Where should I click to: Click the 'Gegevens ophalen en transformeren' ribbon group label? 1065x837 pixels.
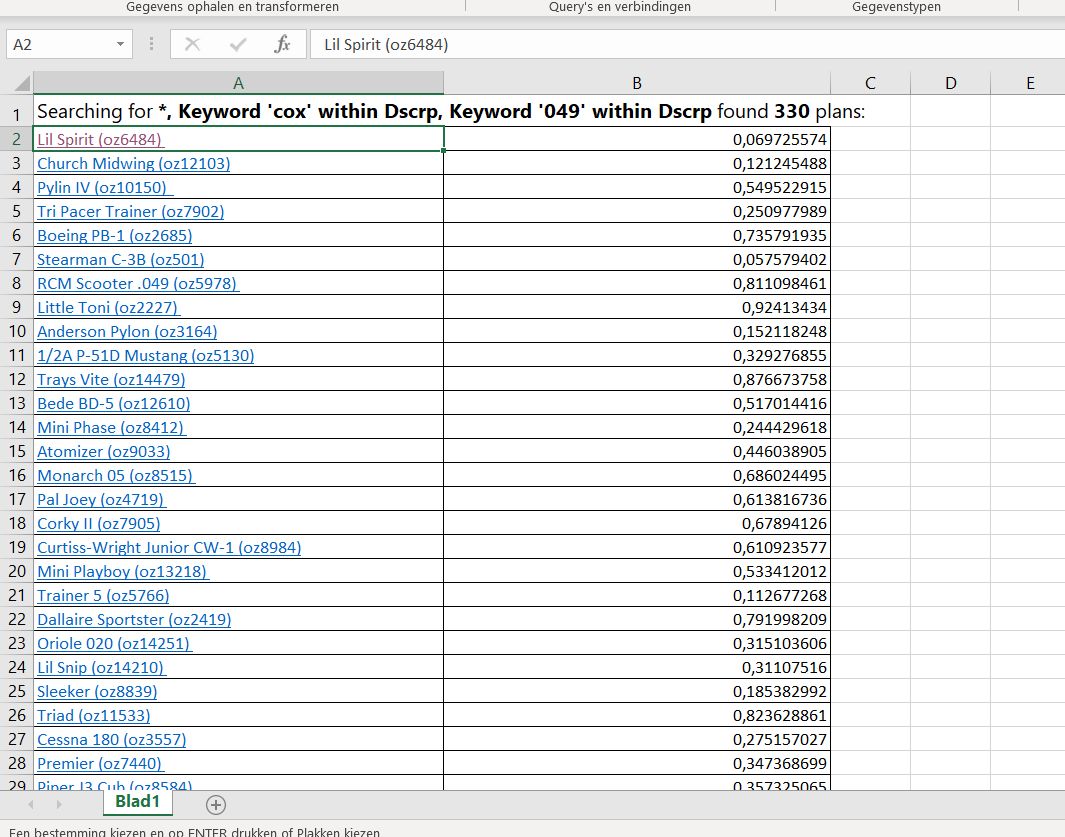click(232, 7)
